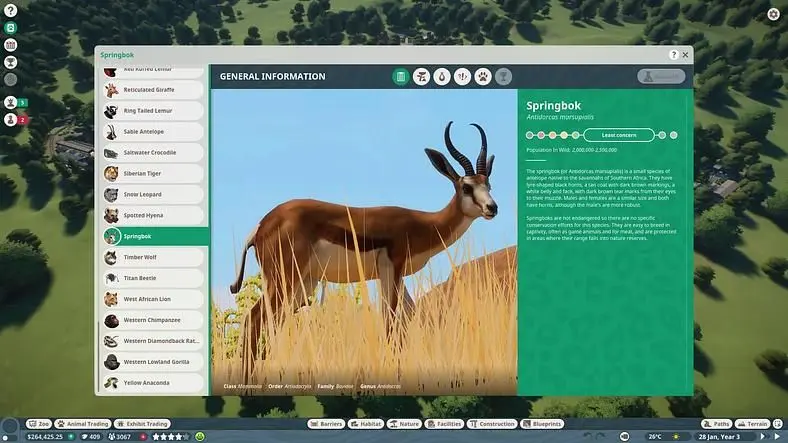This screenshot has height=443, width=788.
Task: Open the trophy icon in left sidebar
Action: 10,62
